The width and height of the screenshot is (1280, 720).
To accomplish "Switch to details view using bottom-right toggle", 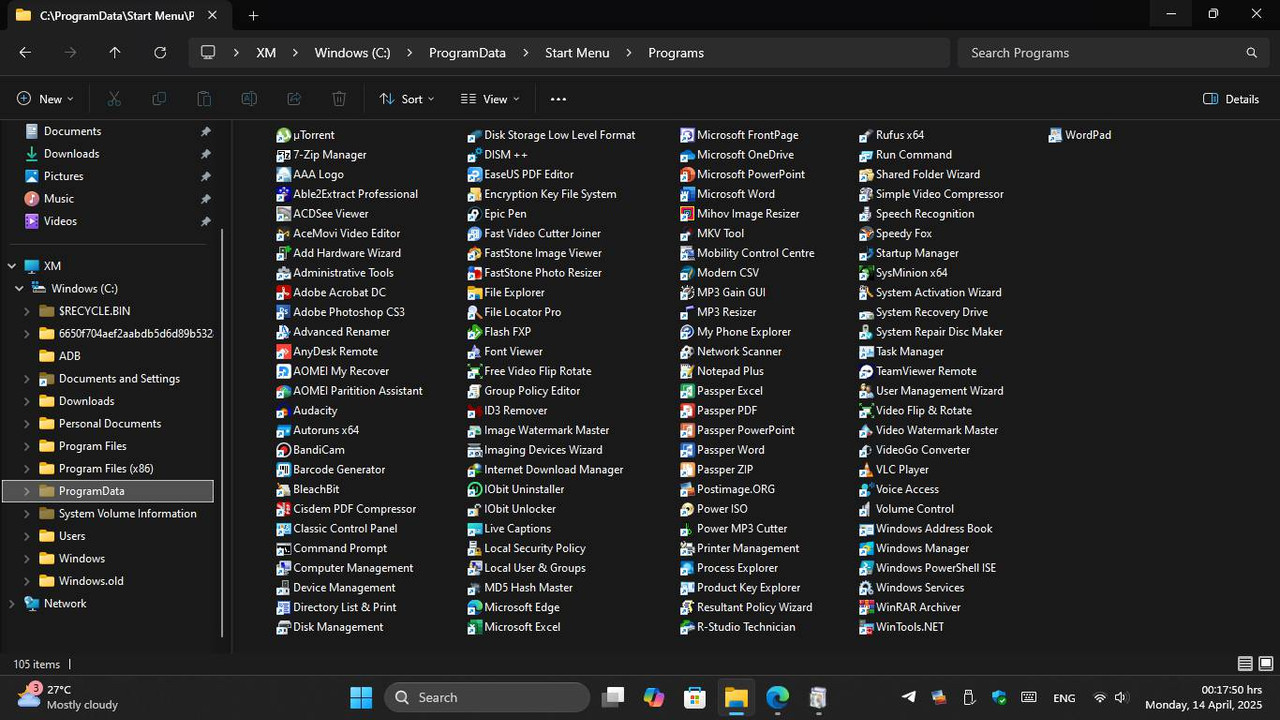I will click(1243, 663).
